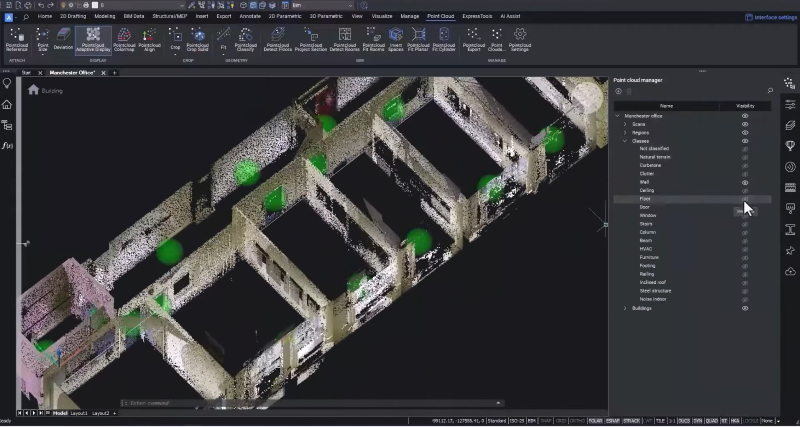Toggle visibility of the Wall class
Screen dimensions: 800x427
[745, 182]
